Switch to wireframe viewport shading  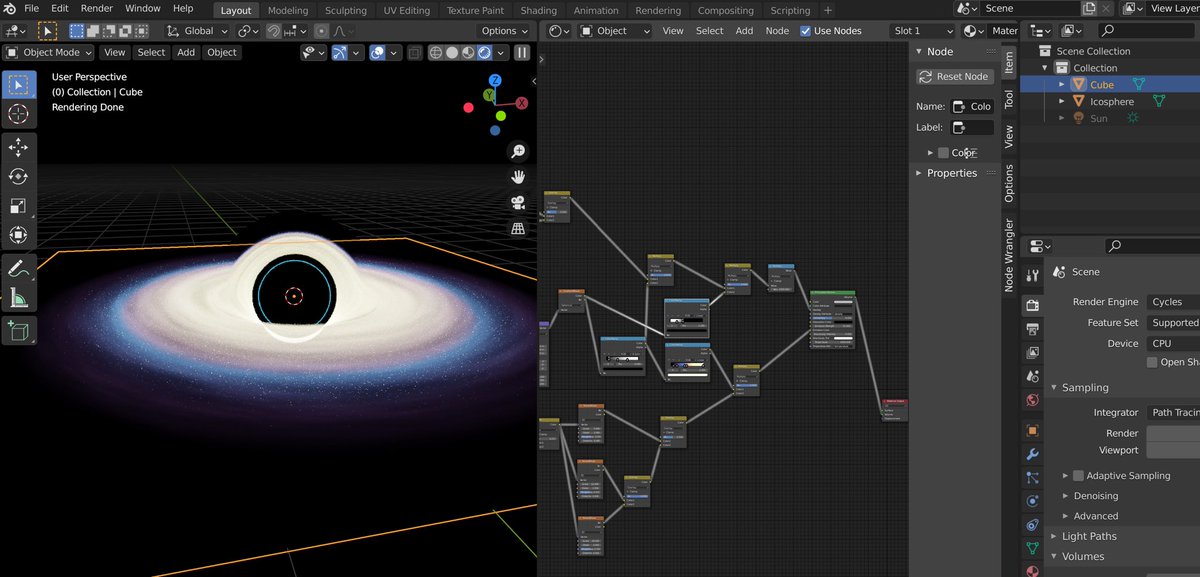click(x=437, y=53)
